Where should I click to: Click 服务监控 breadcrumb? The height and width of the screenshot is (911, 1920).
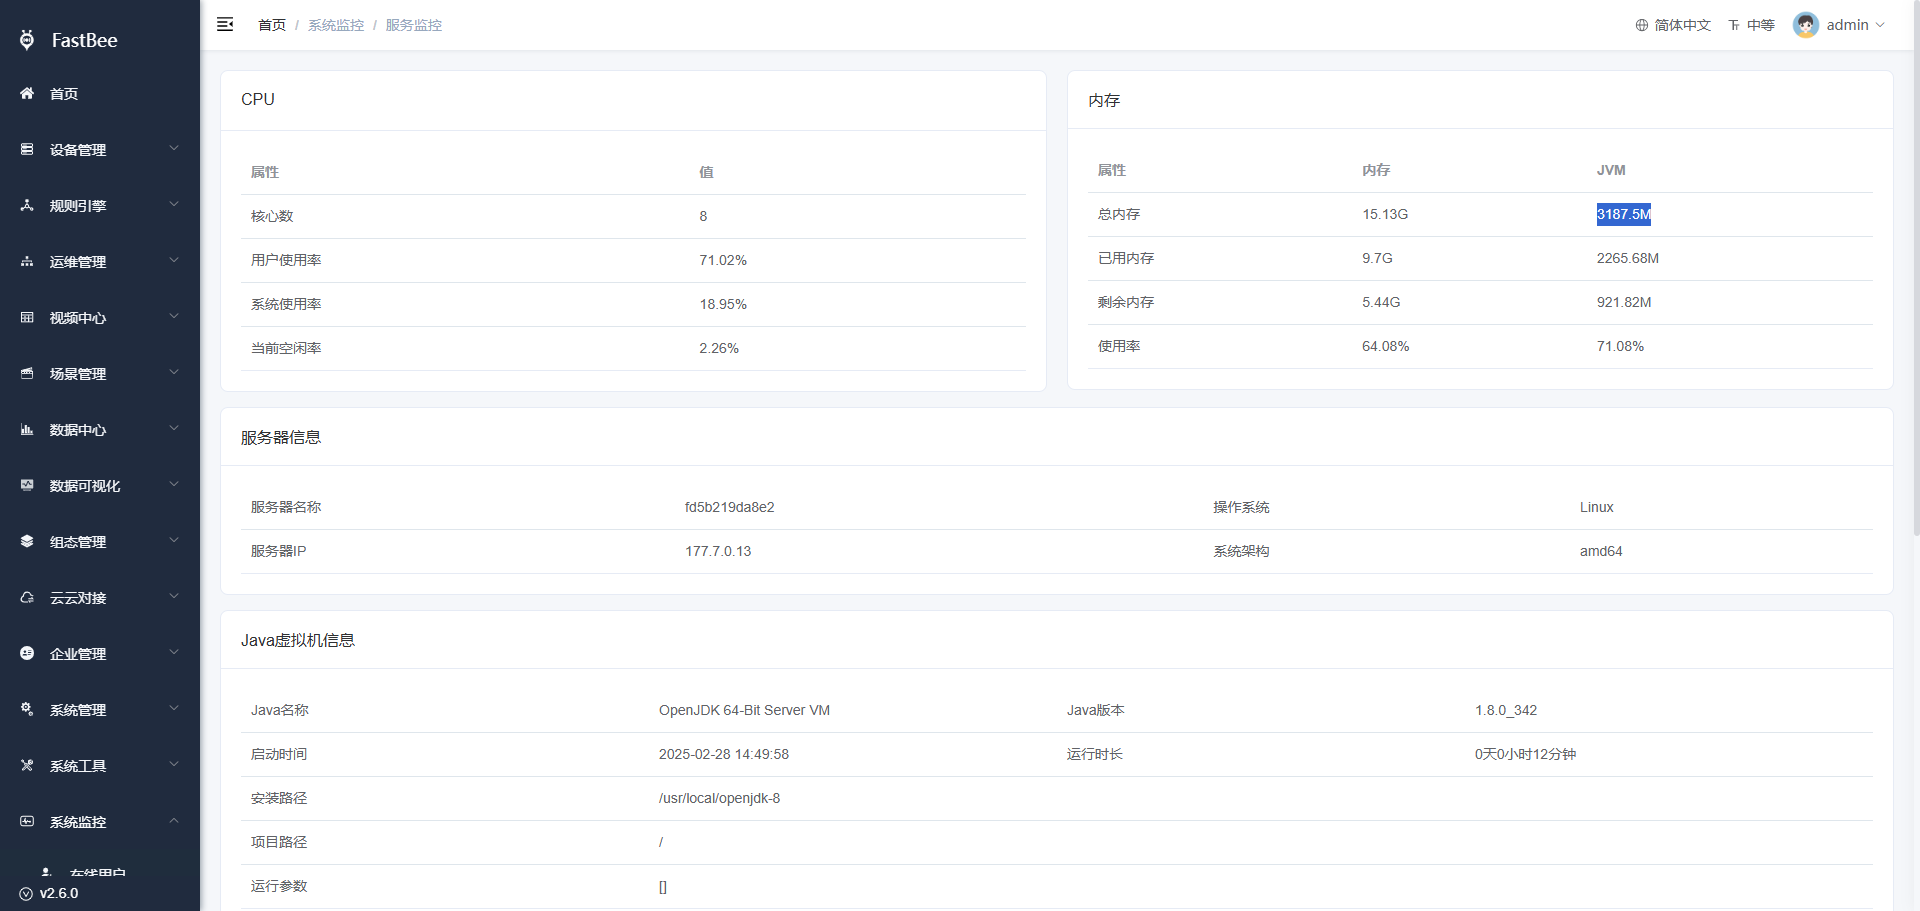point(414,25)
